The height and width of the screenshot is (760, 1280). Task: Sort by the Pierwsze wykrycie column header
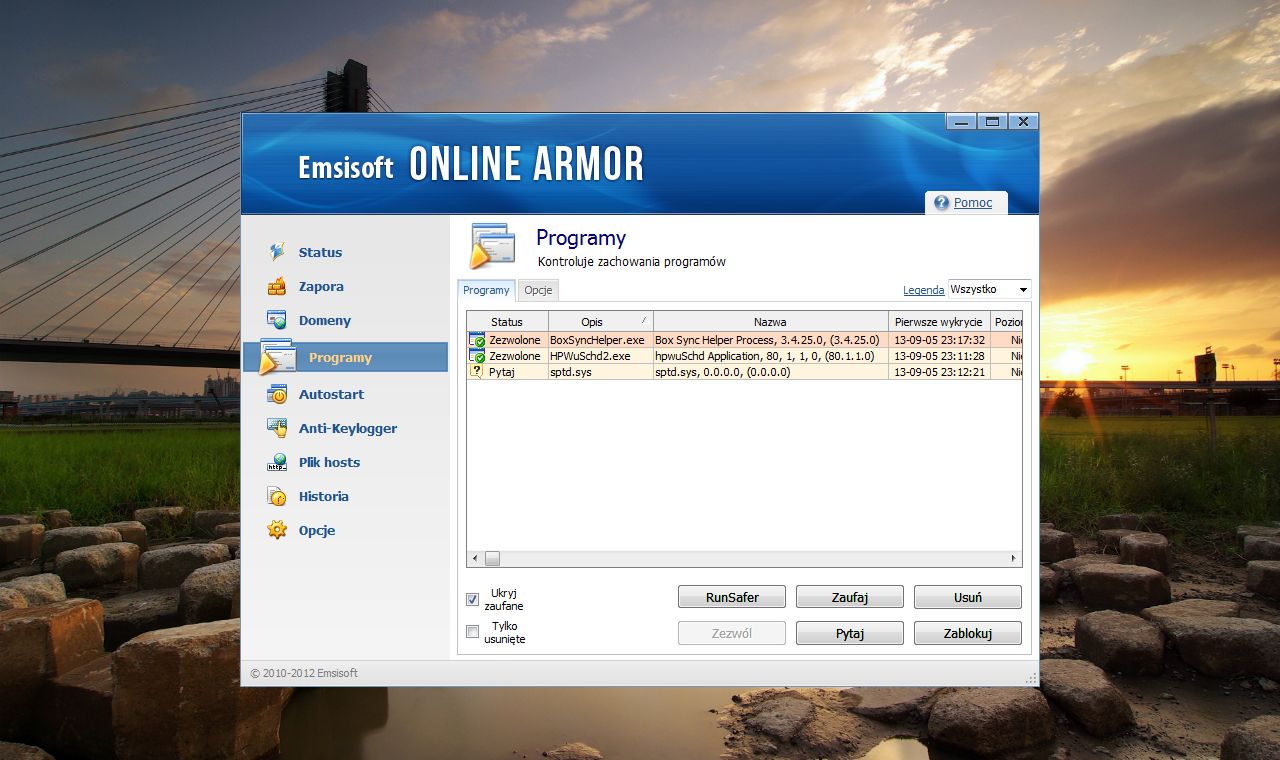(939, 322)
